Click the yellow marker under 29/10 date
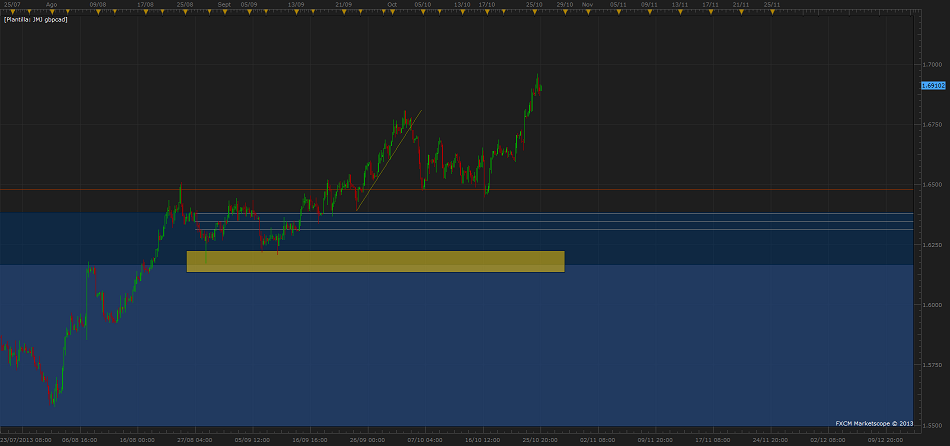 pos(565,11)
